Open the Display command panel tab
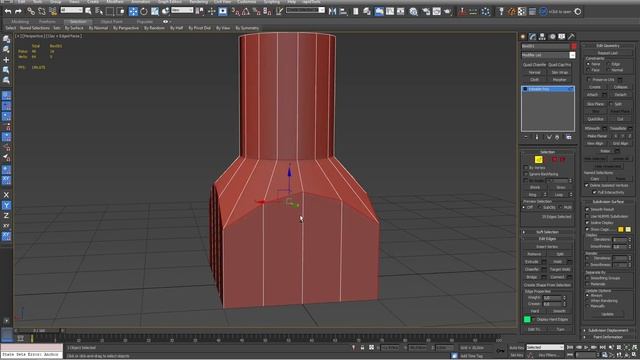640x360 pixels. pos(562,37)
